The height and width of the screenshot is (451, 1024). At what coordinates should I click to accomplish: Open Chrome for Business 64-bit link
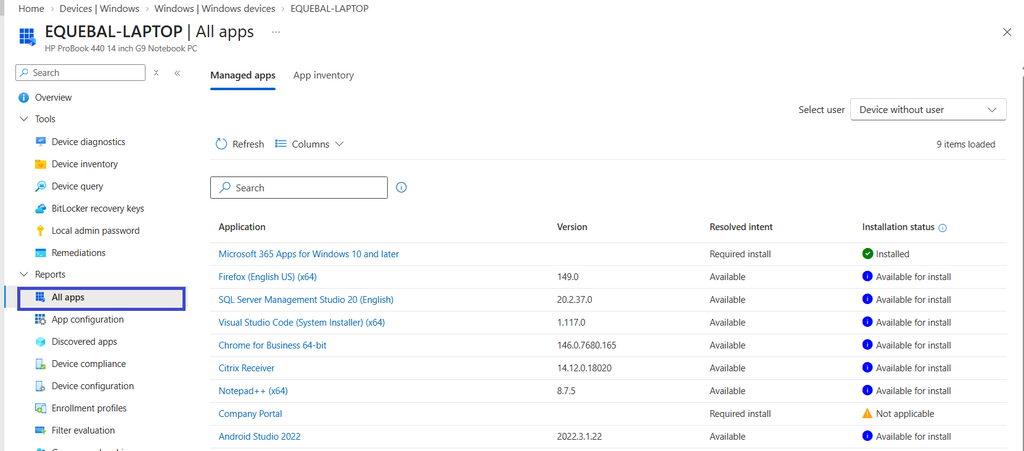[272, 345]
